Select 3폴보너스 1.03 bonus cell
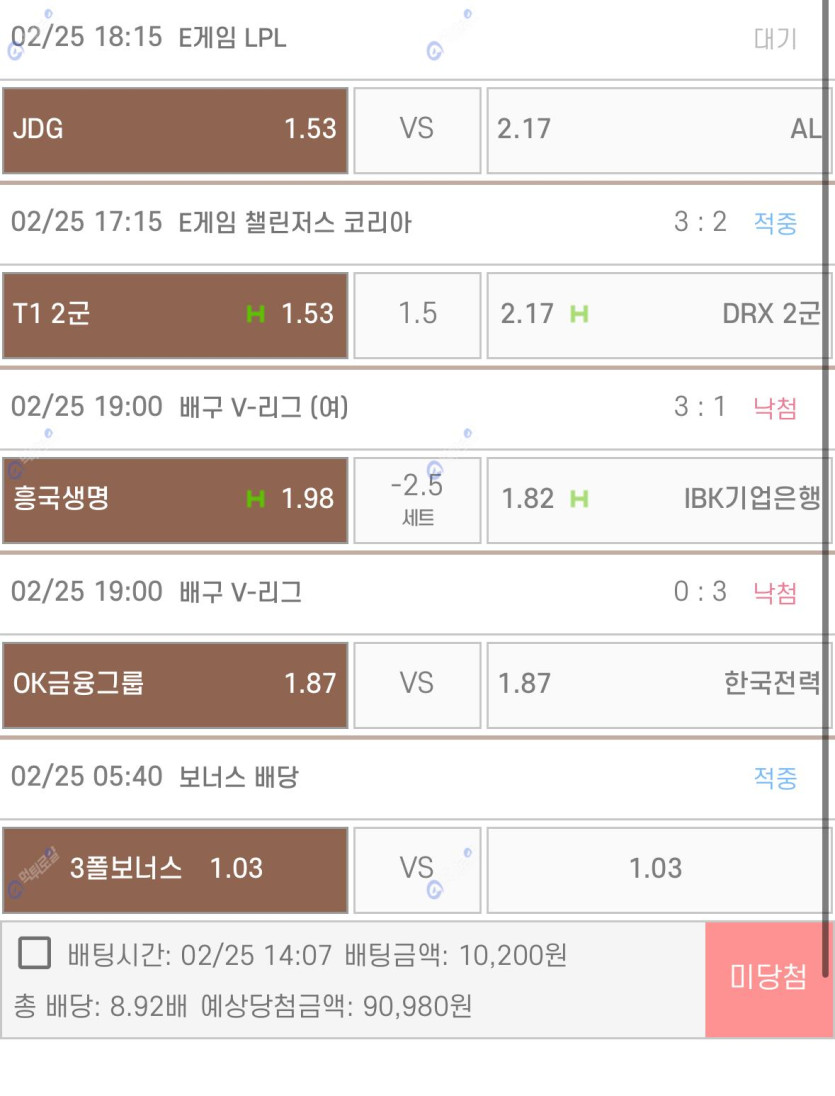The image size is (835, 1096). 175,870
